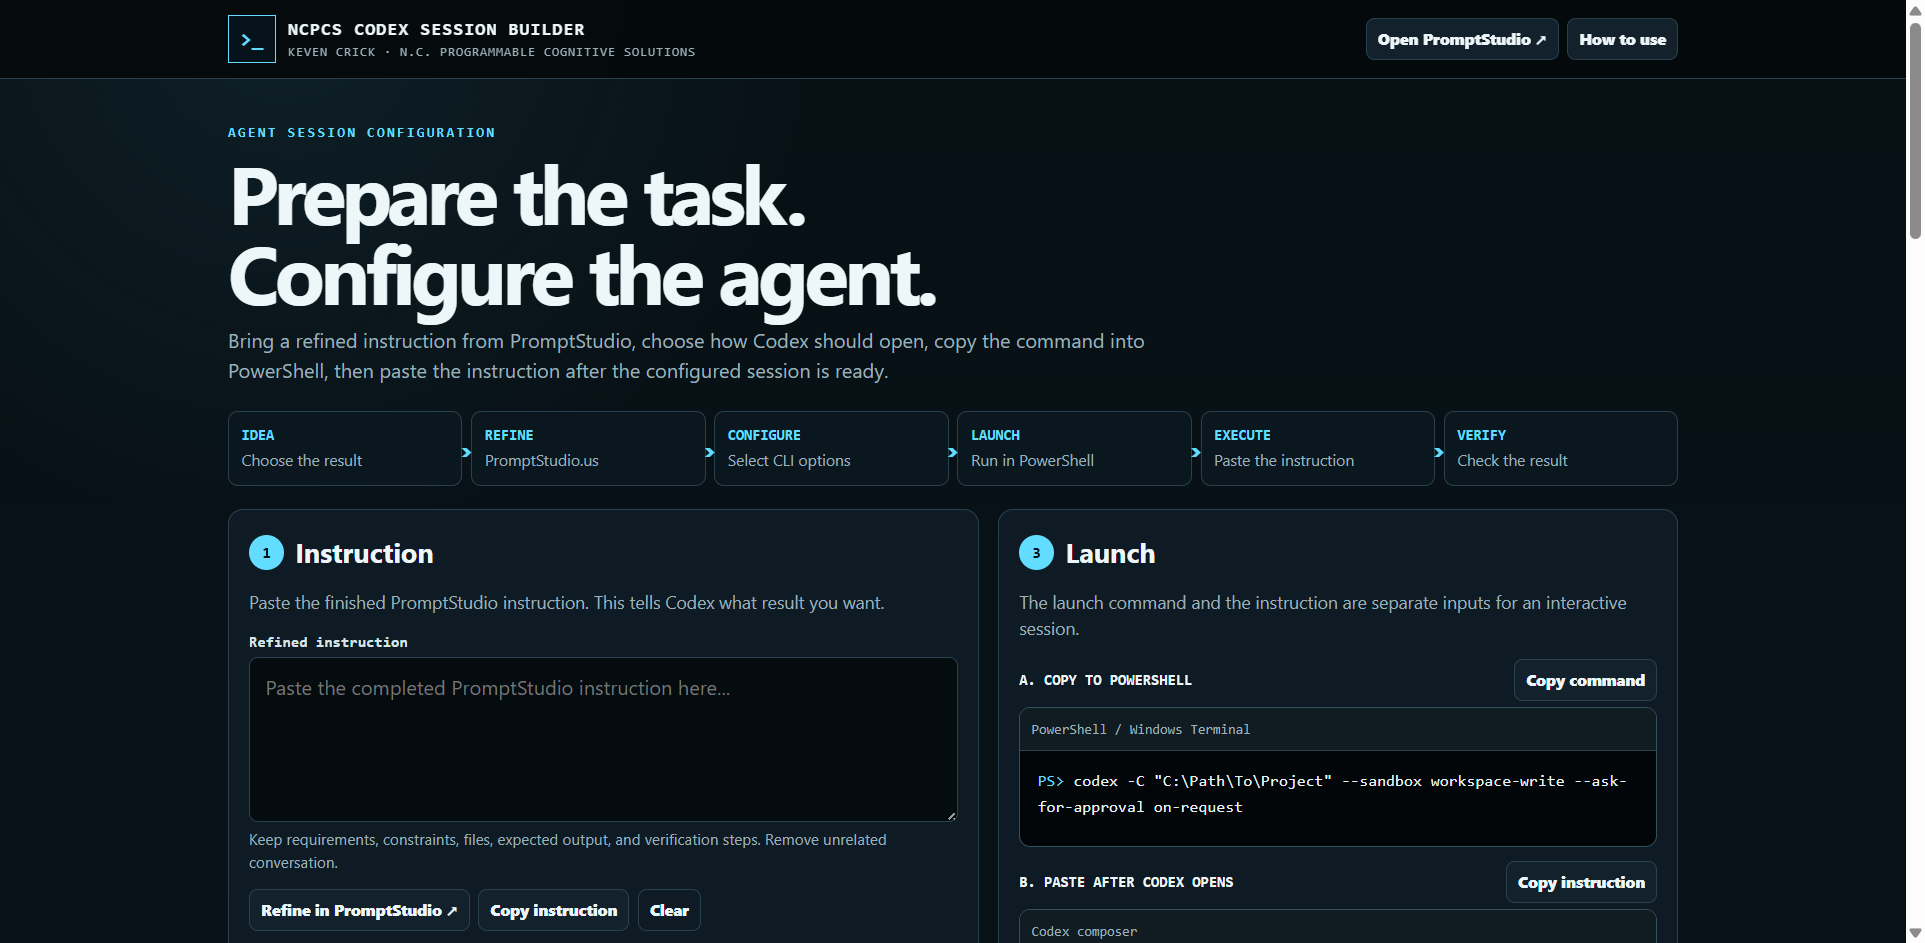This screenshot has width=1925, height=943.
Task: Open the How to use guide
Action: [x=1621, y=39]
